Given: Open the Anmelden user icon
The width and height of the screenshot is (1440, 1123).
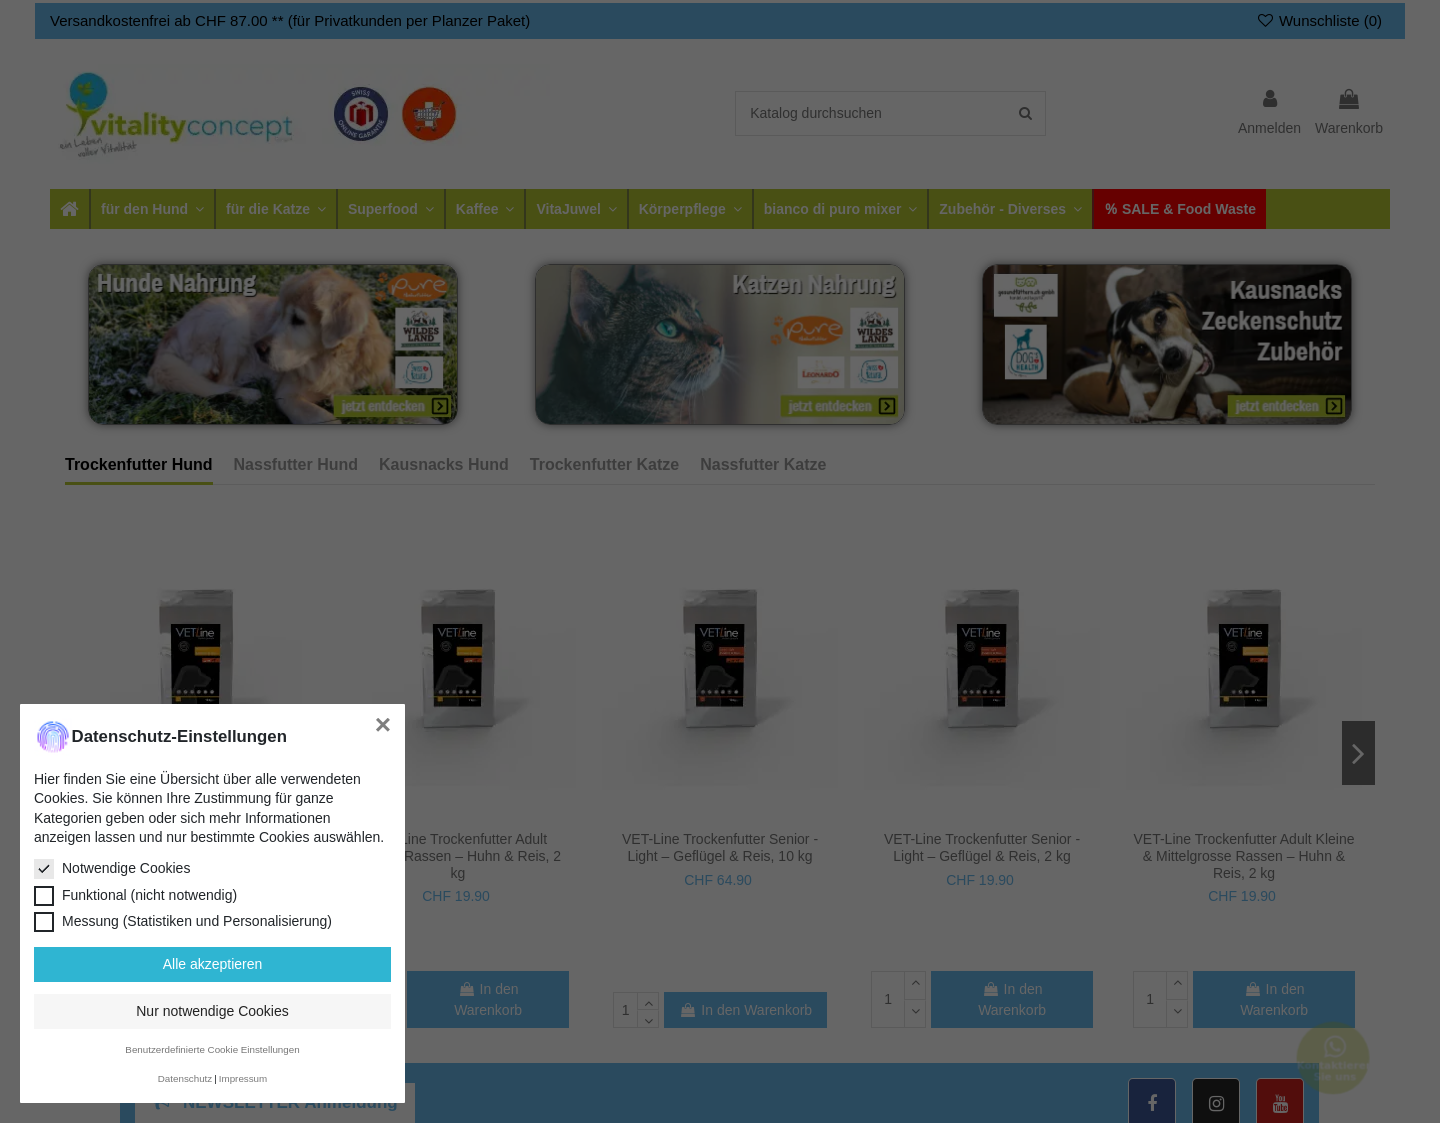Looking at the screenshot, I should (x=1270, y=99).
